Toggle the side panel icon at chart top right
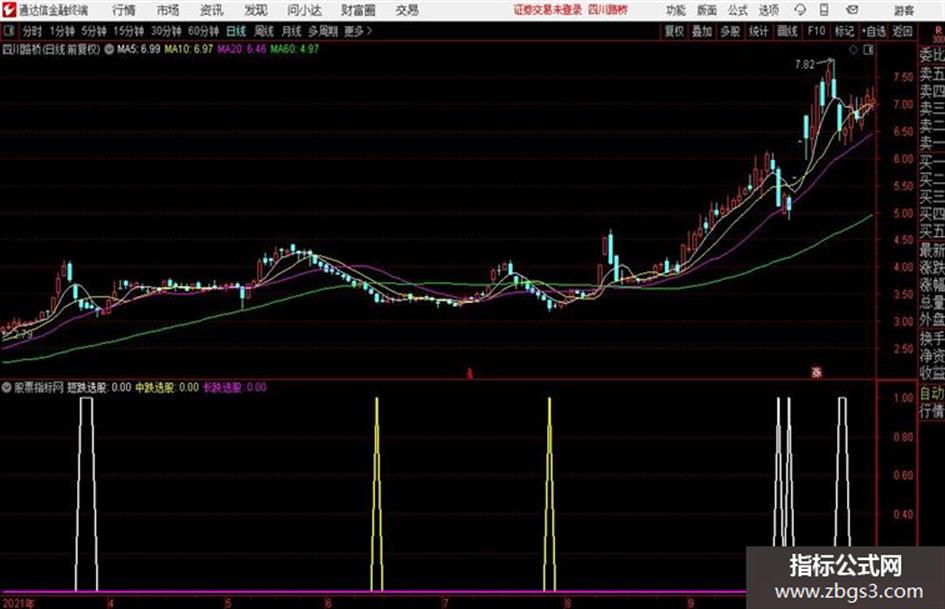This screenshot has width=945, height=609. tap(868, 50)
